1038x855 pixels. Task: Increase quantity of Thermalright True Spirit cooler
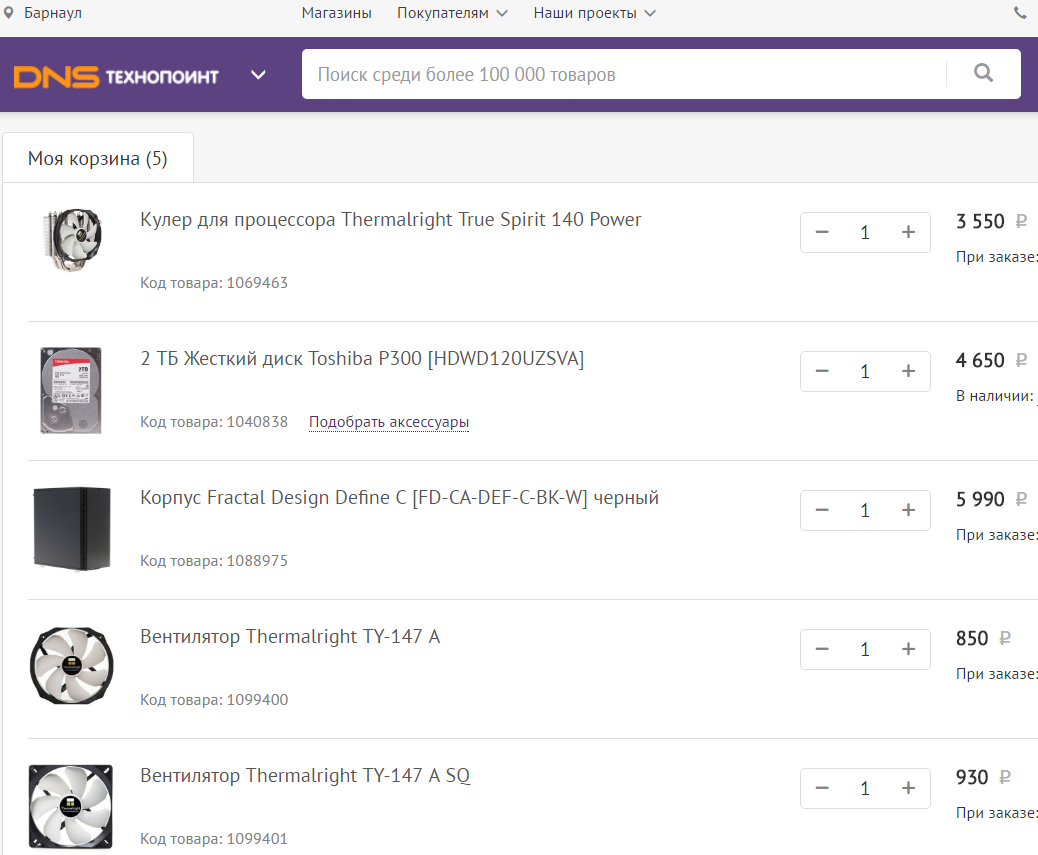tap(908, 232)
